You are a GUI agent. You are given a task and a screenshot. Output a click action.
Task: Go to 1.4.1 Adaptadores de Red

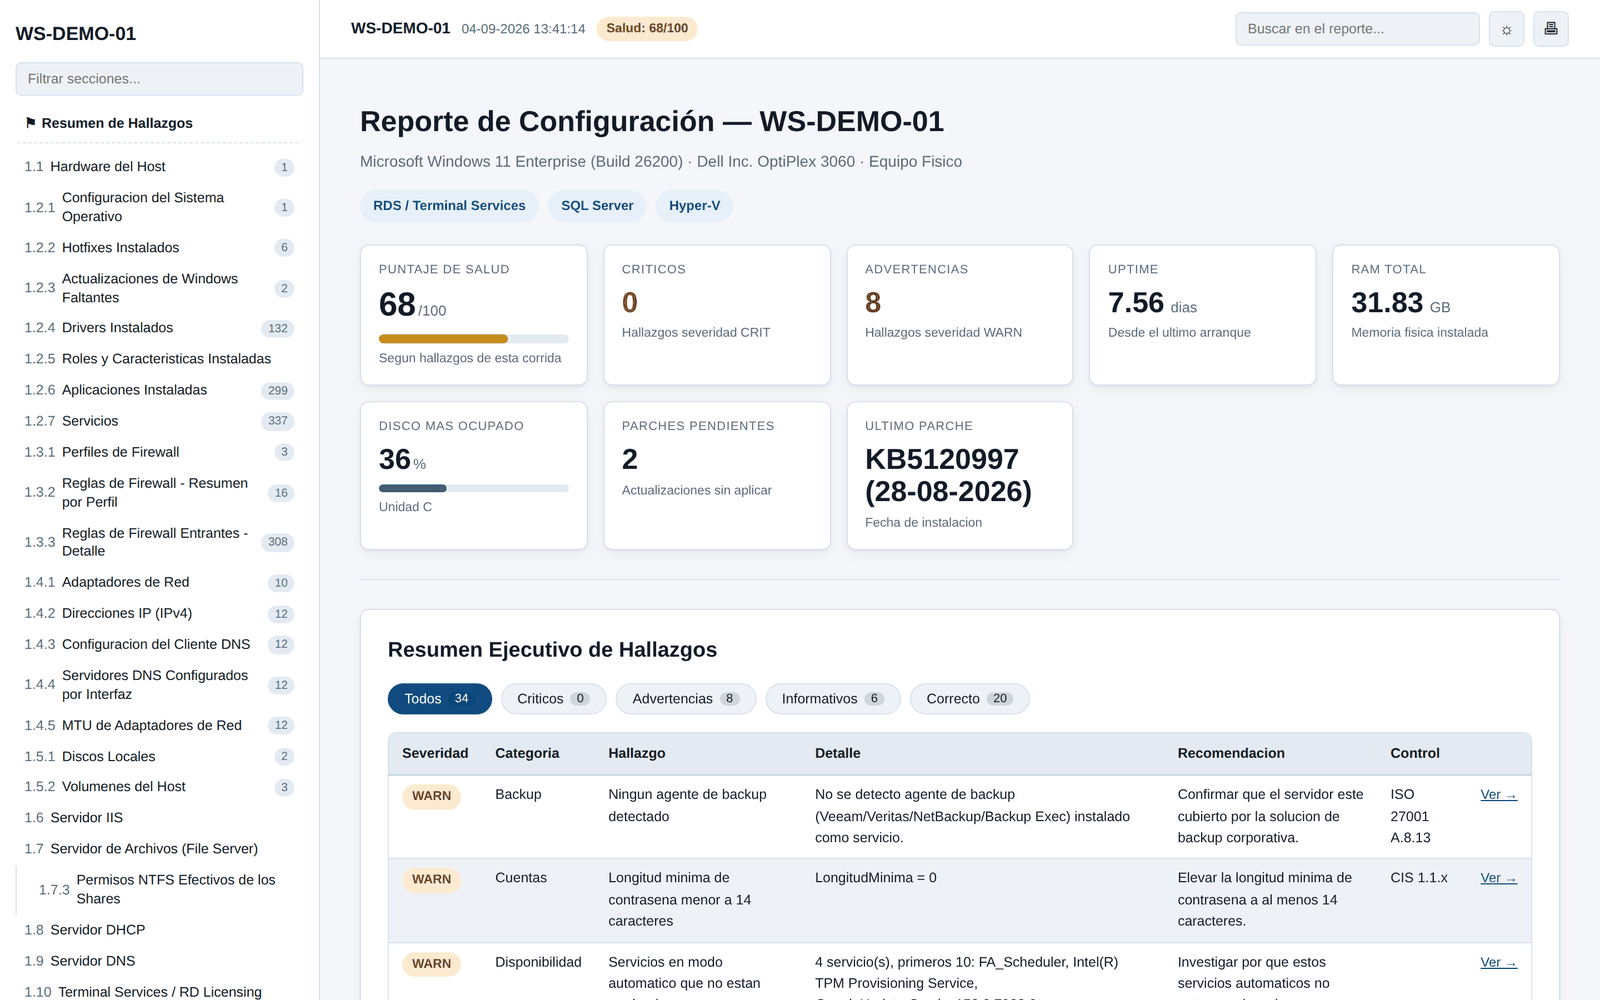click(159, 582)
